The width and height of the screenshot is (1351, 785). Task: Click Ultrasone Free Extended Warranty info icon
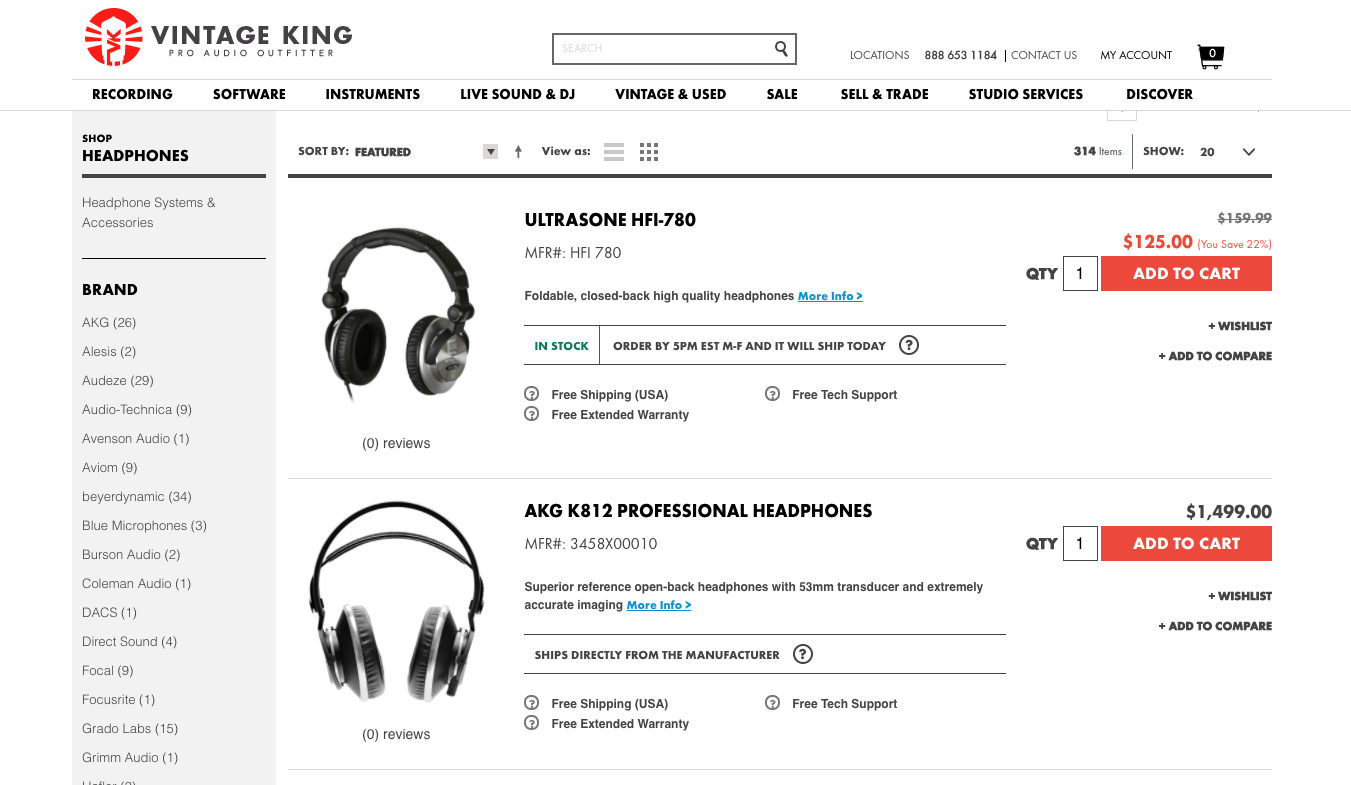[532, 414]
